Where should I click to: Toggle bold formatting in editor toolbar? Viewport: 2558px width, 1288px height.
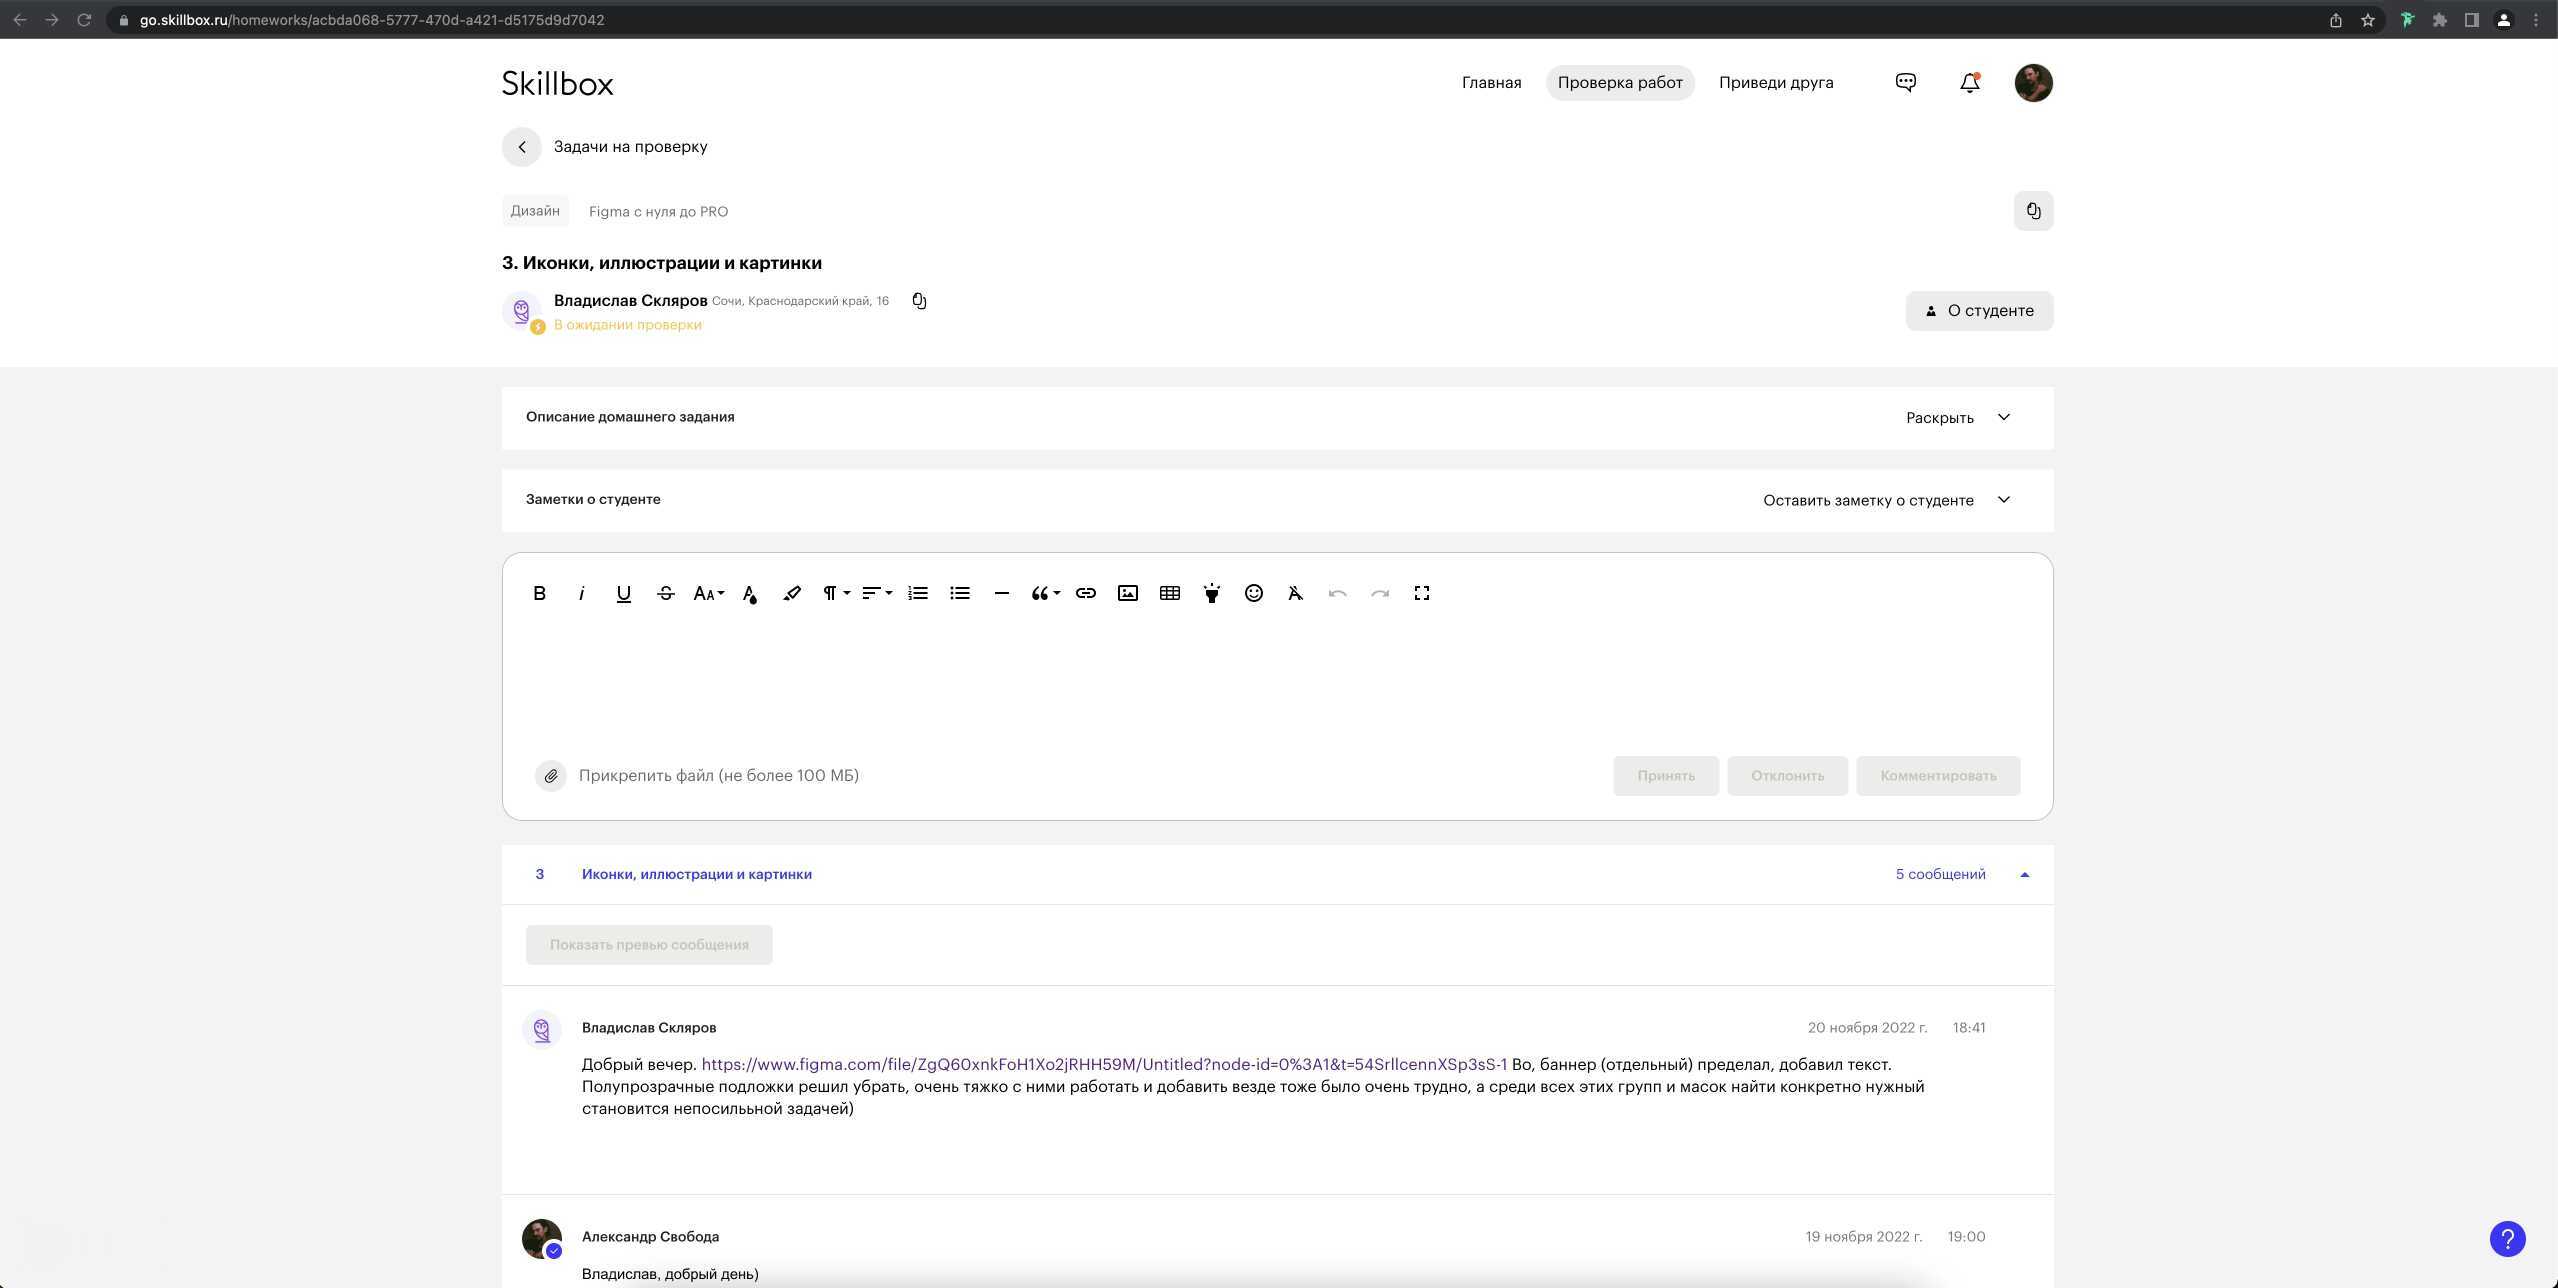[x=539, y=593]
